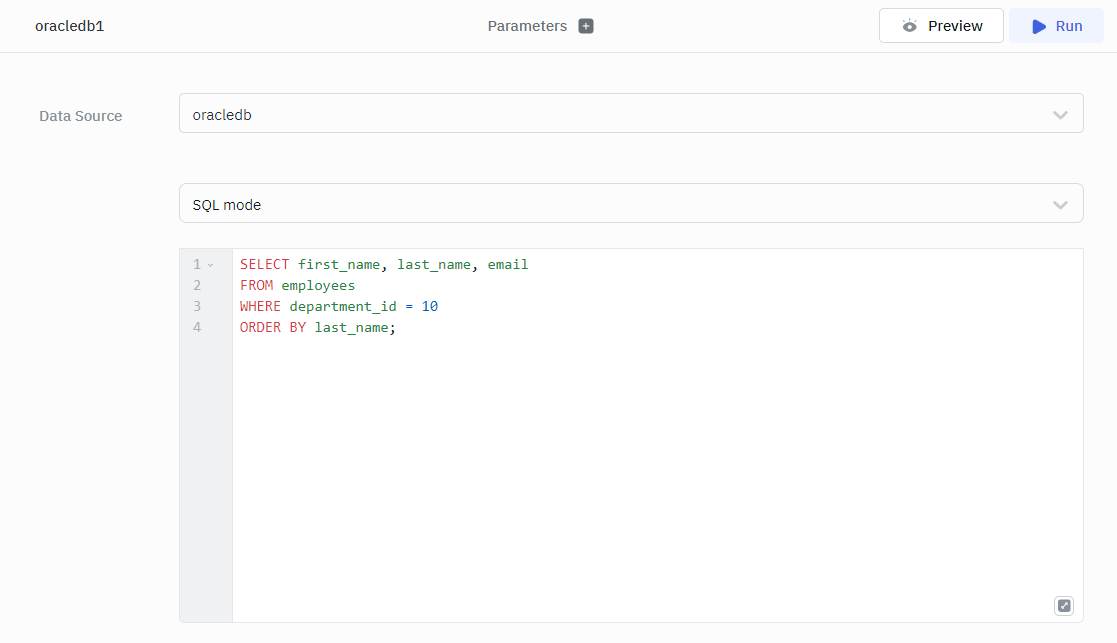Click the Data Source label

pyautogui.click(x=81, y=116)
